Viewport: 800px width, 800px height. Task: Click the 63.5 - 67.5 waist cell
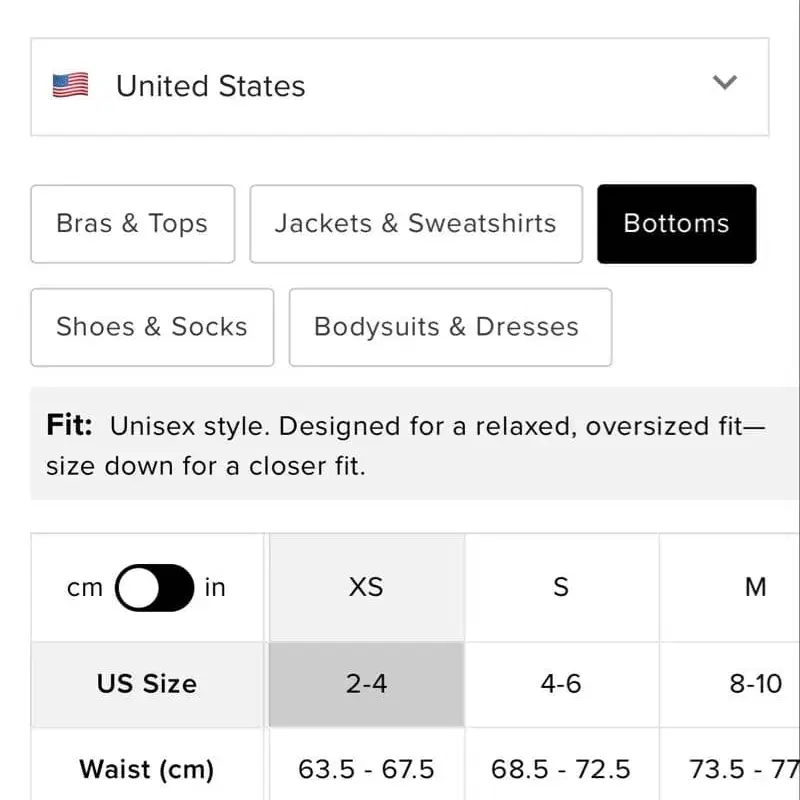coord(366,764)
